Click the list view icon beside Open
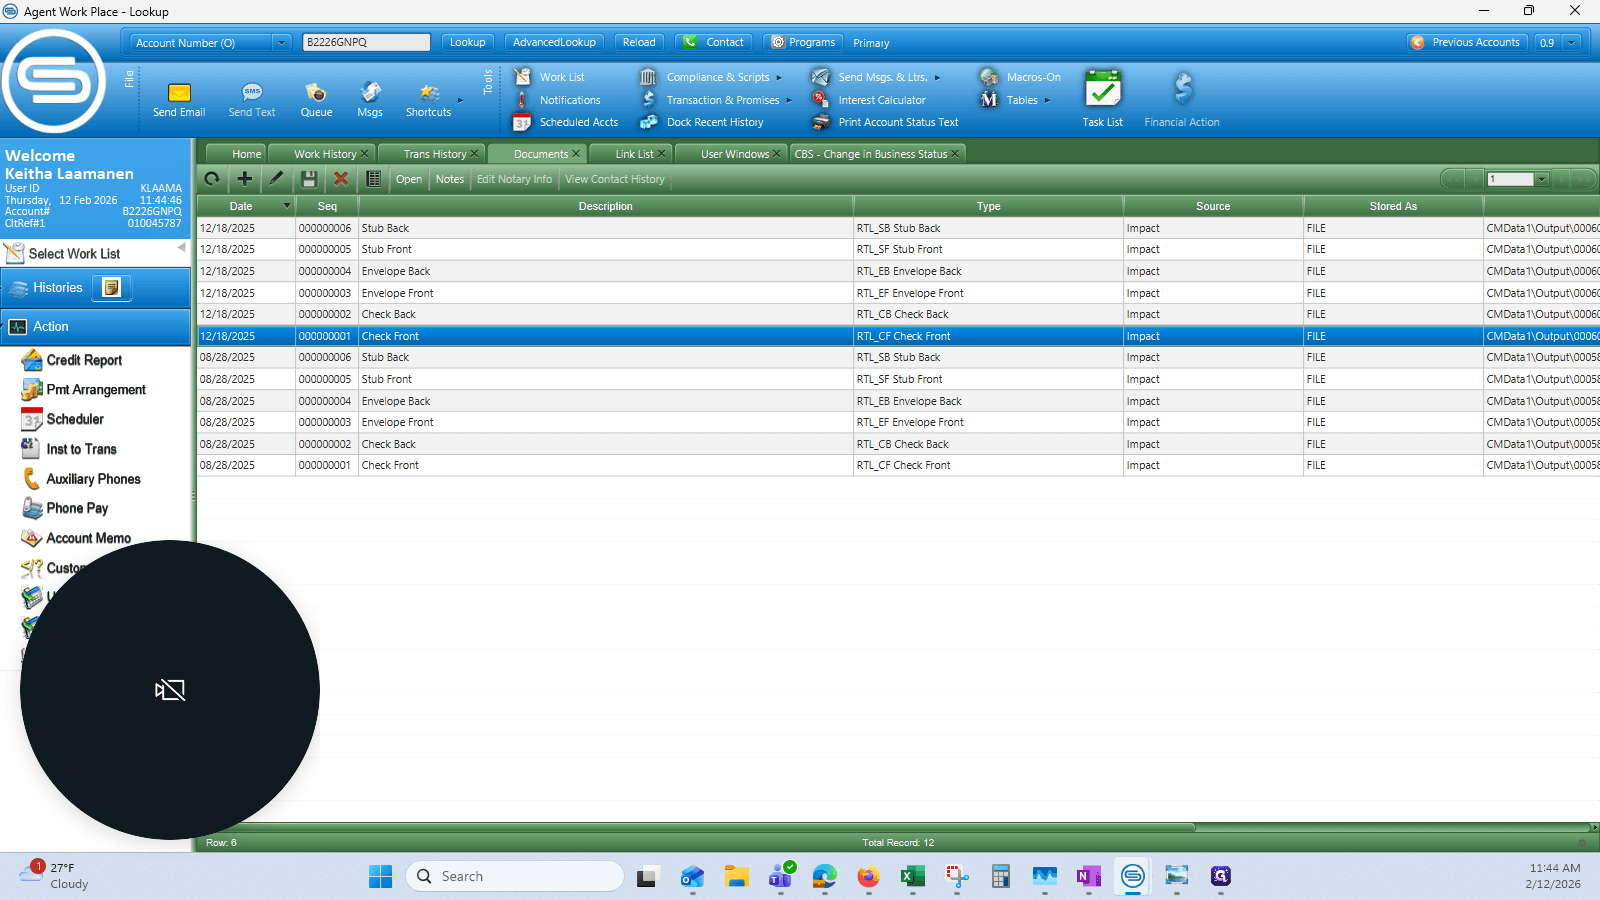 pyautogui.click(x=374, y=179)
